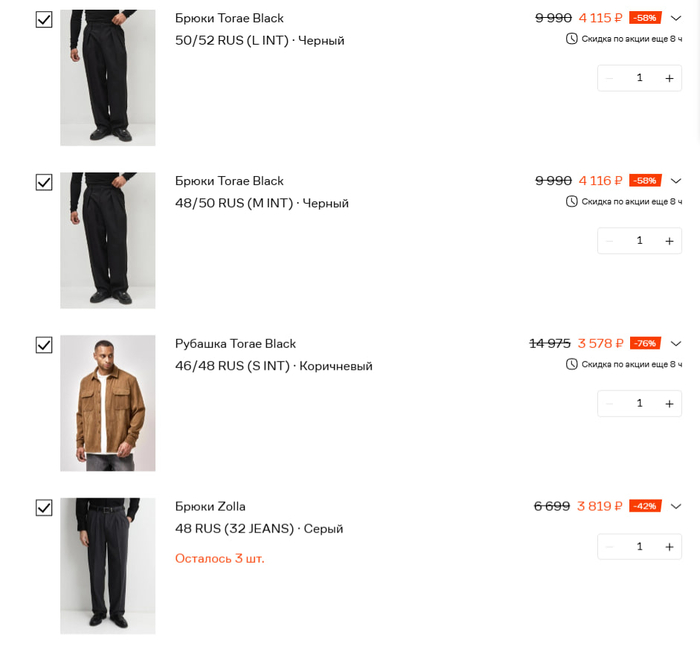700x652 pixels.
Task: Add one more Рубашка Torae Black
Action: click(x=669, y=404)
